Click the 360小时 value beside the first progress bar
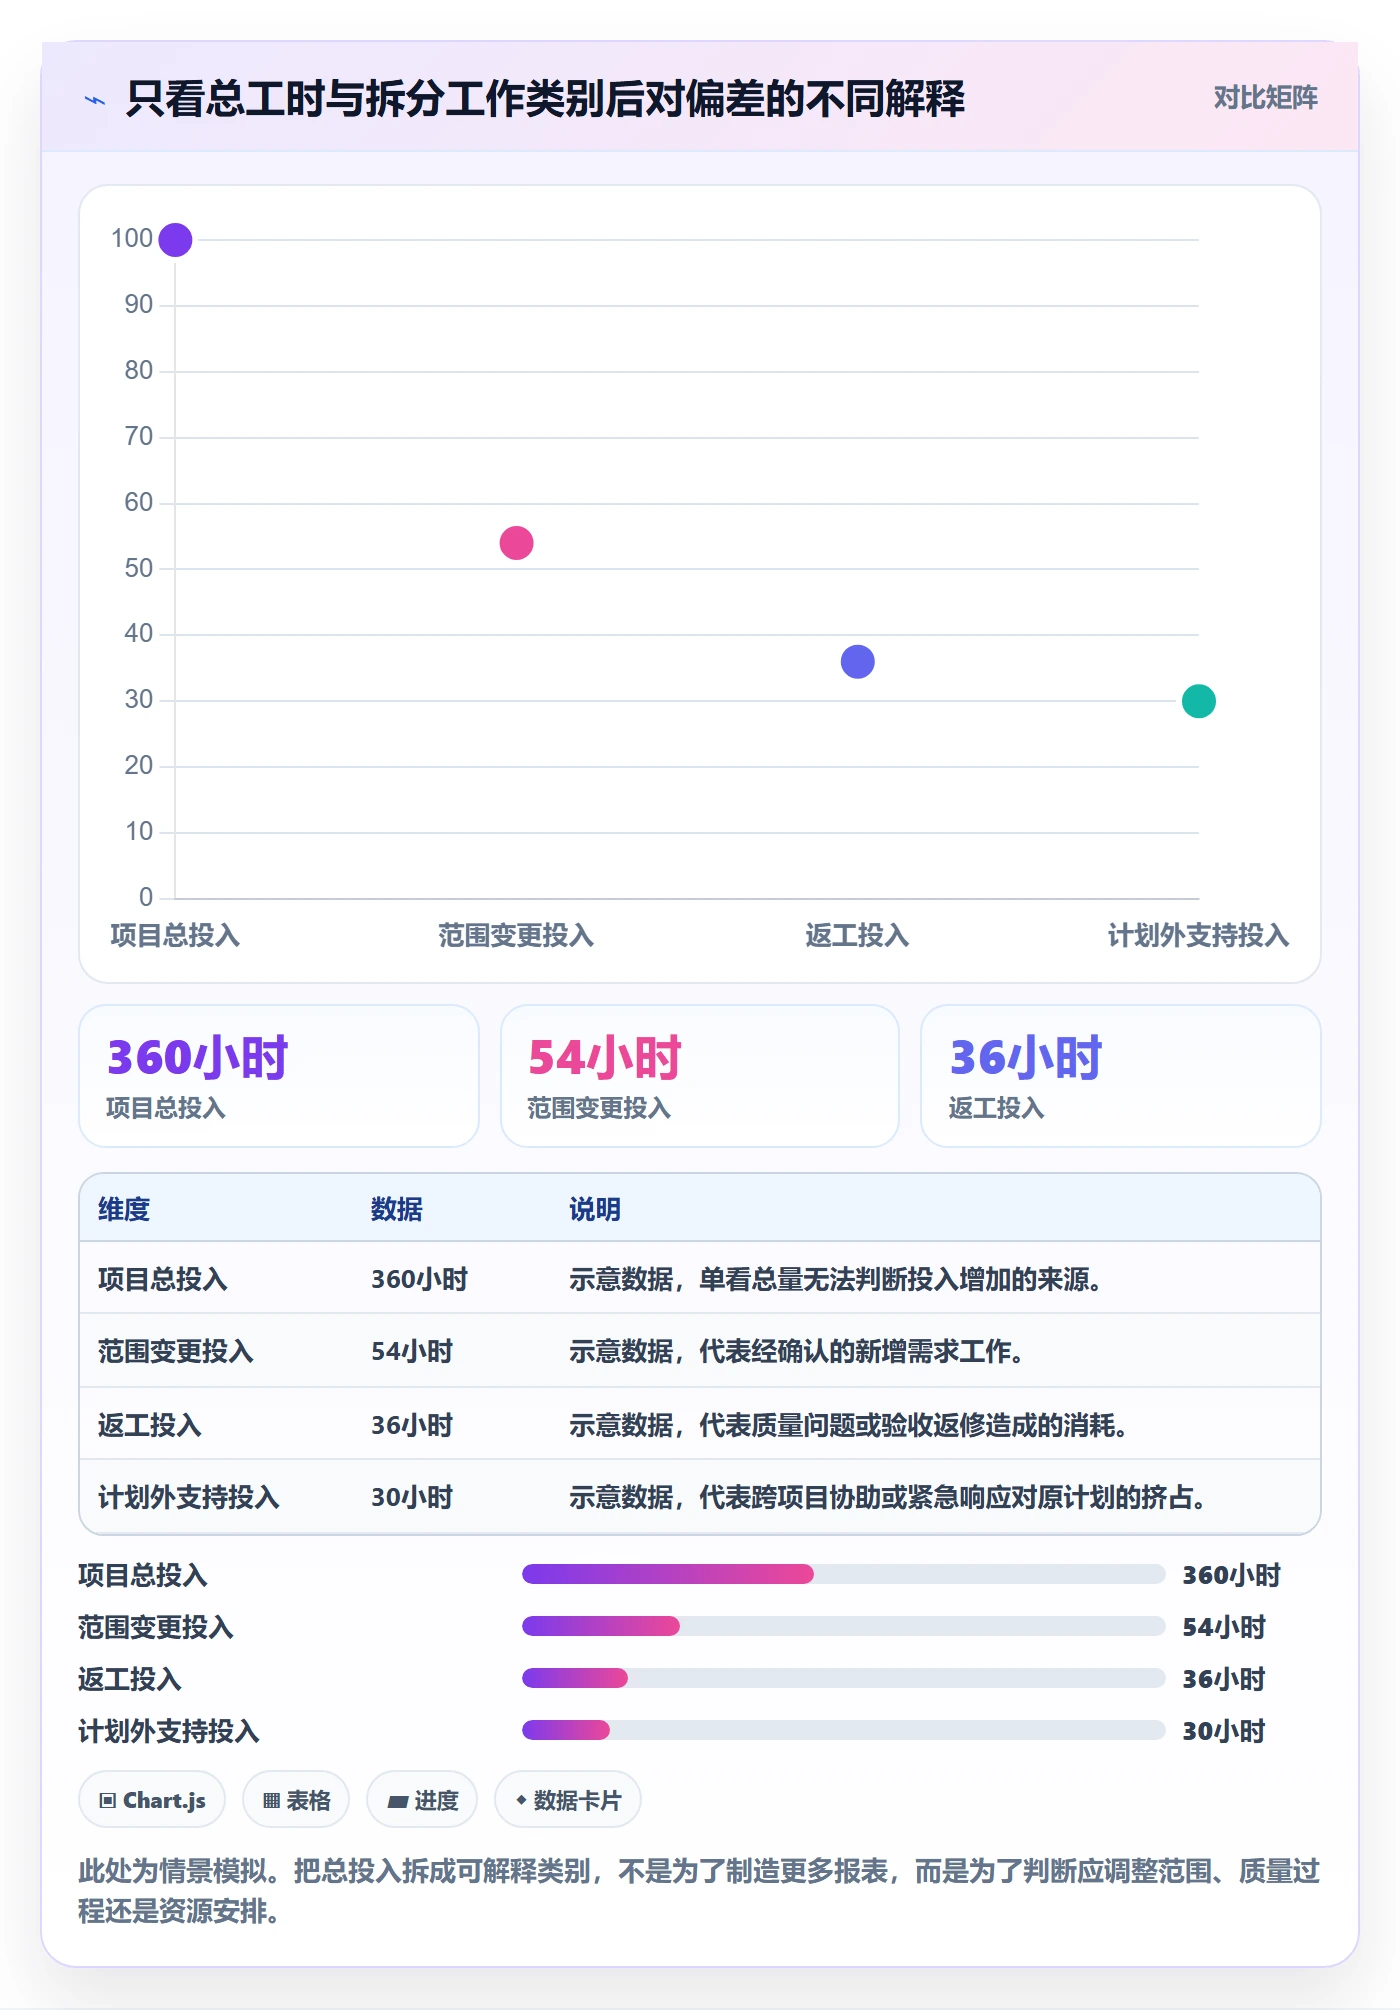Viewport: 1400px width, 2010px height. click(x=1231, y=1575)
